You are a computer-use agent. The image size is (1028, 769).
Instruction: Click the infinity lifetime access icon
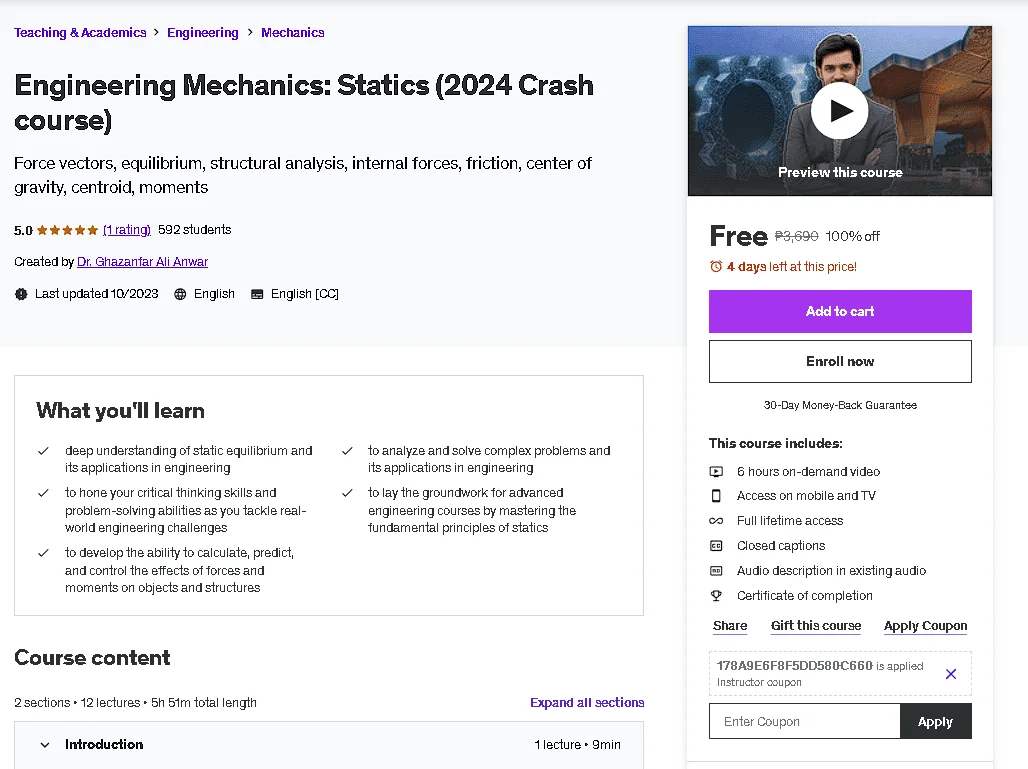716,521
